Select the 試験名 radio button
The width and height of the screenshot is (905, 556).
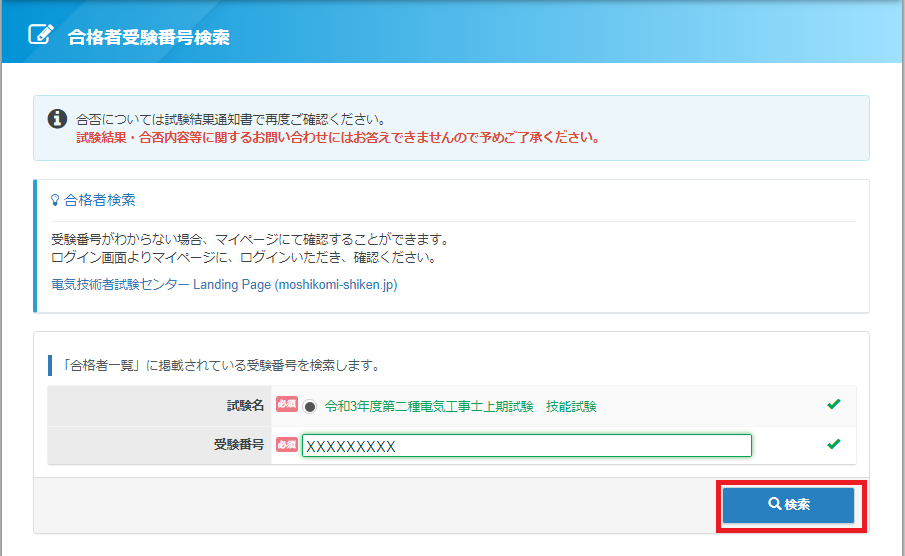pyautogui.click(x=310, y=407)
